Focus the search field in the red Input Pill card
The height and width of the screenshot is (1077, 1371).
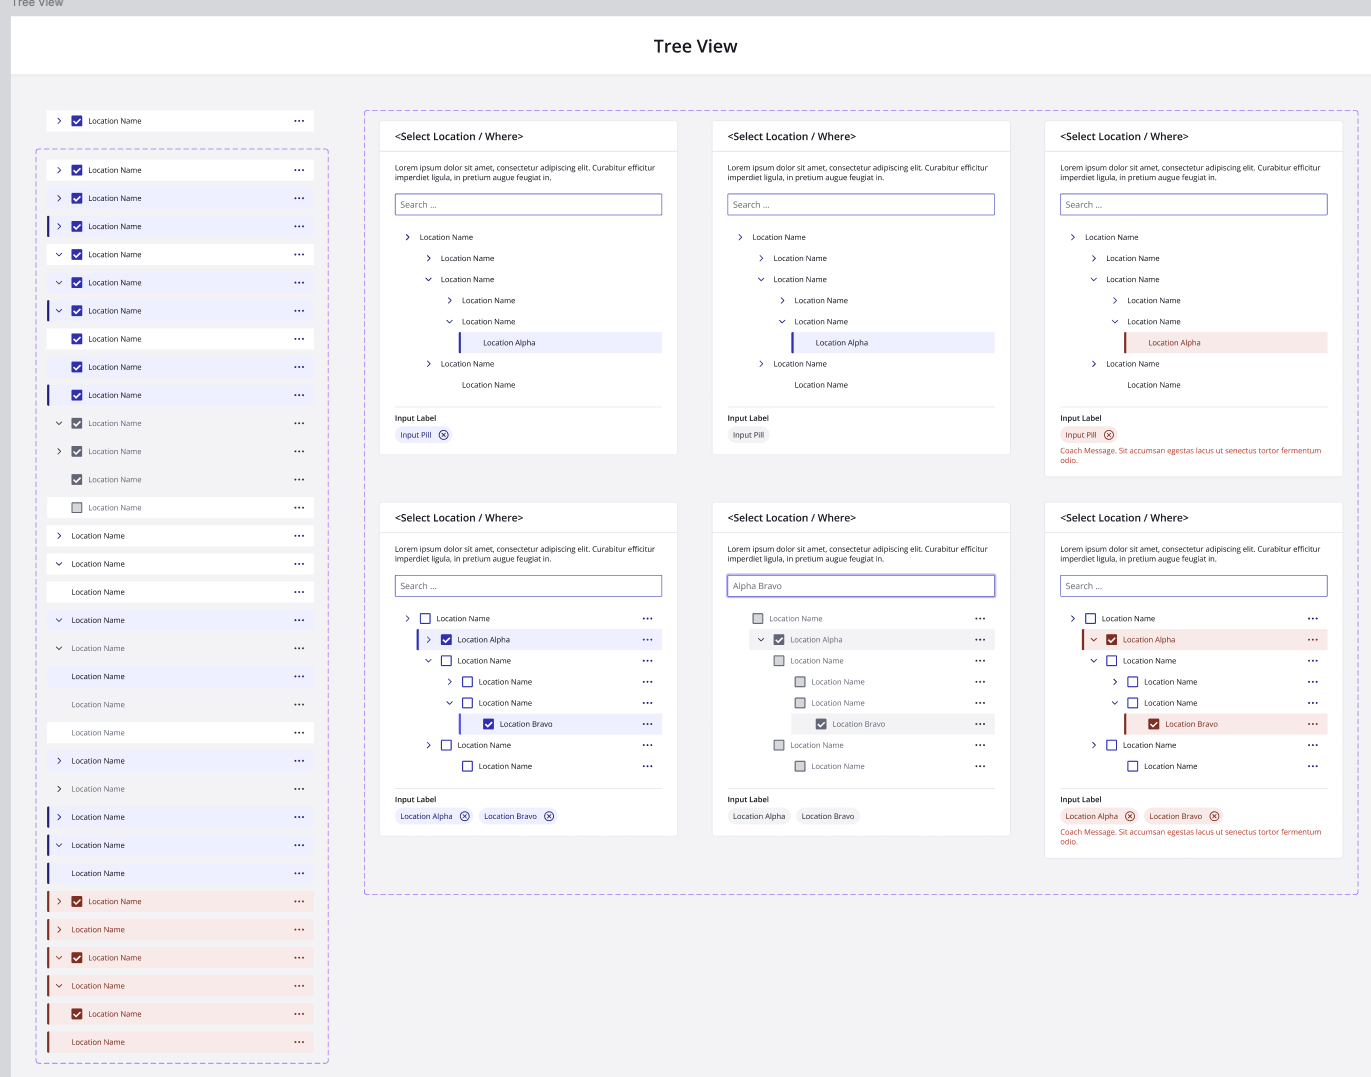pyautogui.click(x=1194, y=205)
